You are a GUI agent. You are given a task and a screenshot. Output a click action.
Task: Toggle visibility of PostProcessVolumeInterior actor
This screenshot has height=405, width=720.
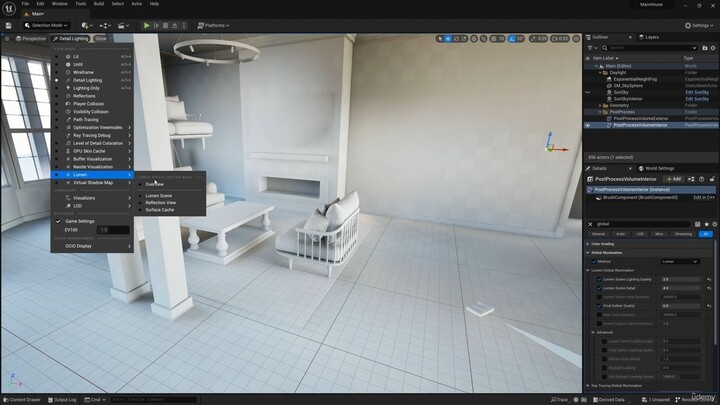point(587,125)
